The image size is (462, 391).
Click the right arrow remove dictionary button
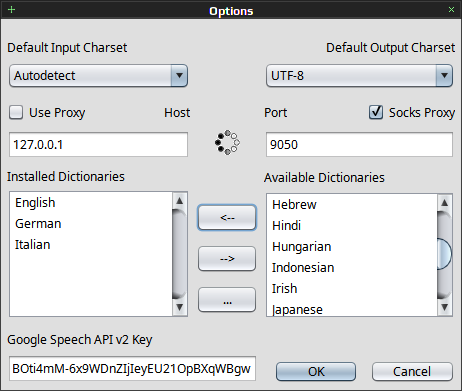[227, 259]
